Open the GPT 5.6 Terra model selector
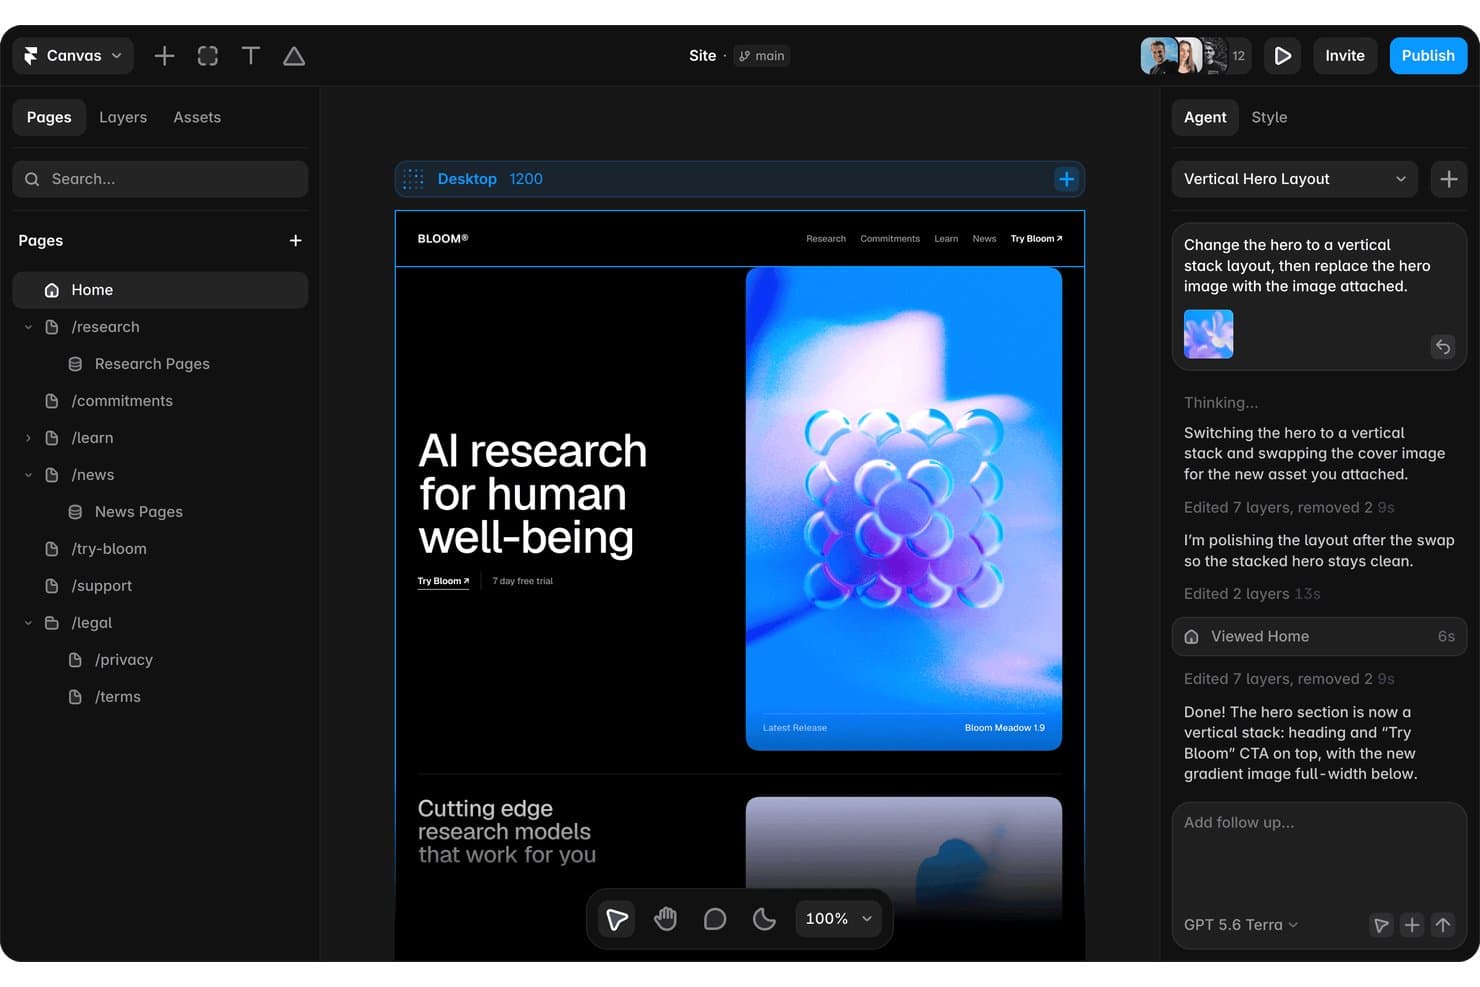1480x987 pixels. coord(1241,925)
